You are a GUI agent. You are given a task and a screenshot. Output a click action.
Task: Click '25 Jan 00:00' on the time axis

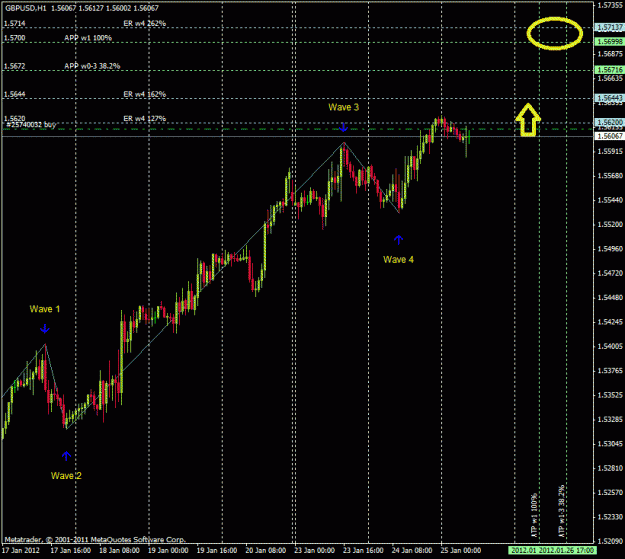pos(461,550)
